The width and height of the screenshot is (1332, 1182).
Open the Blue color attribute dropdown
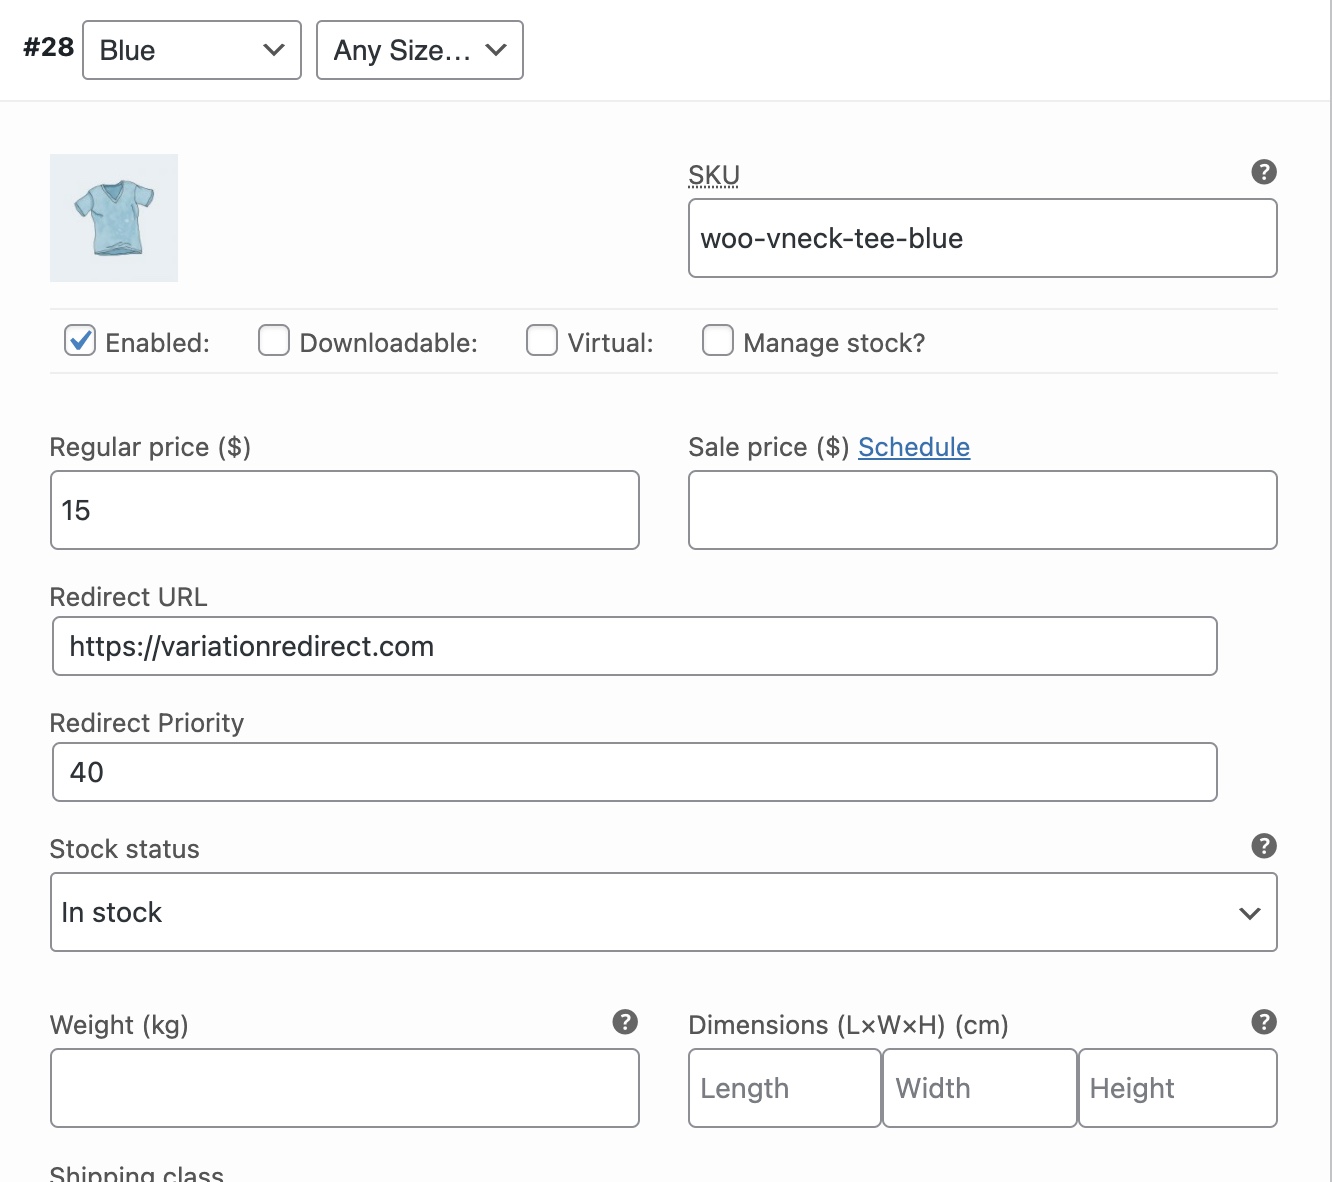[x=192, y=50]
